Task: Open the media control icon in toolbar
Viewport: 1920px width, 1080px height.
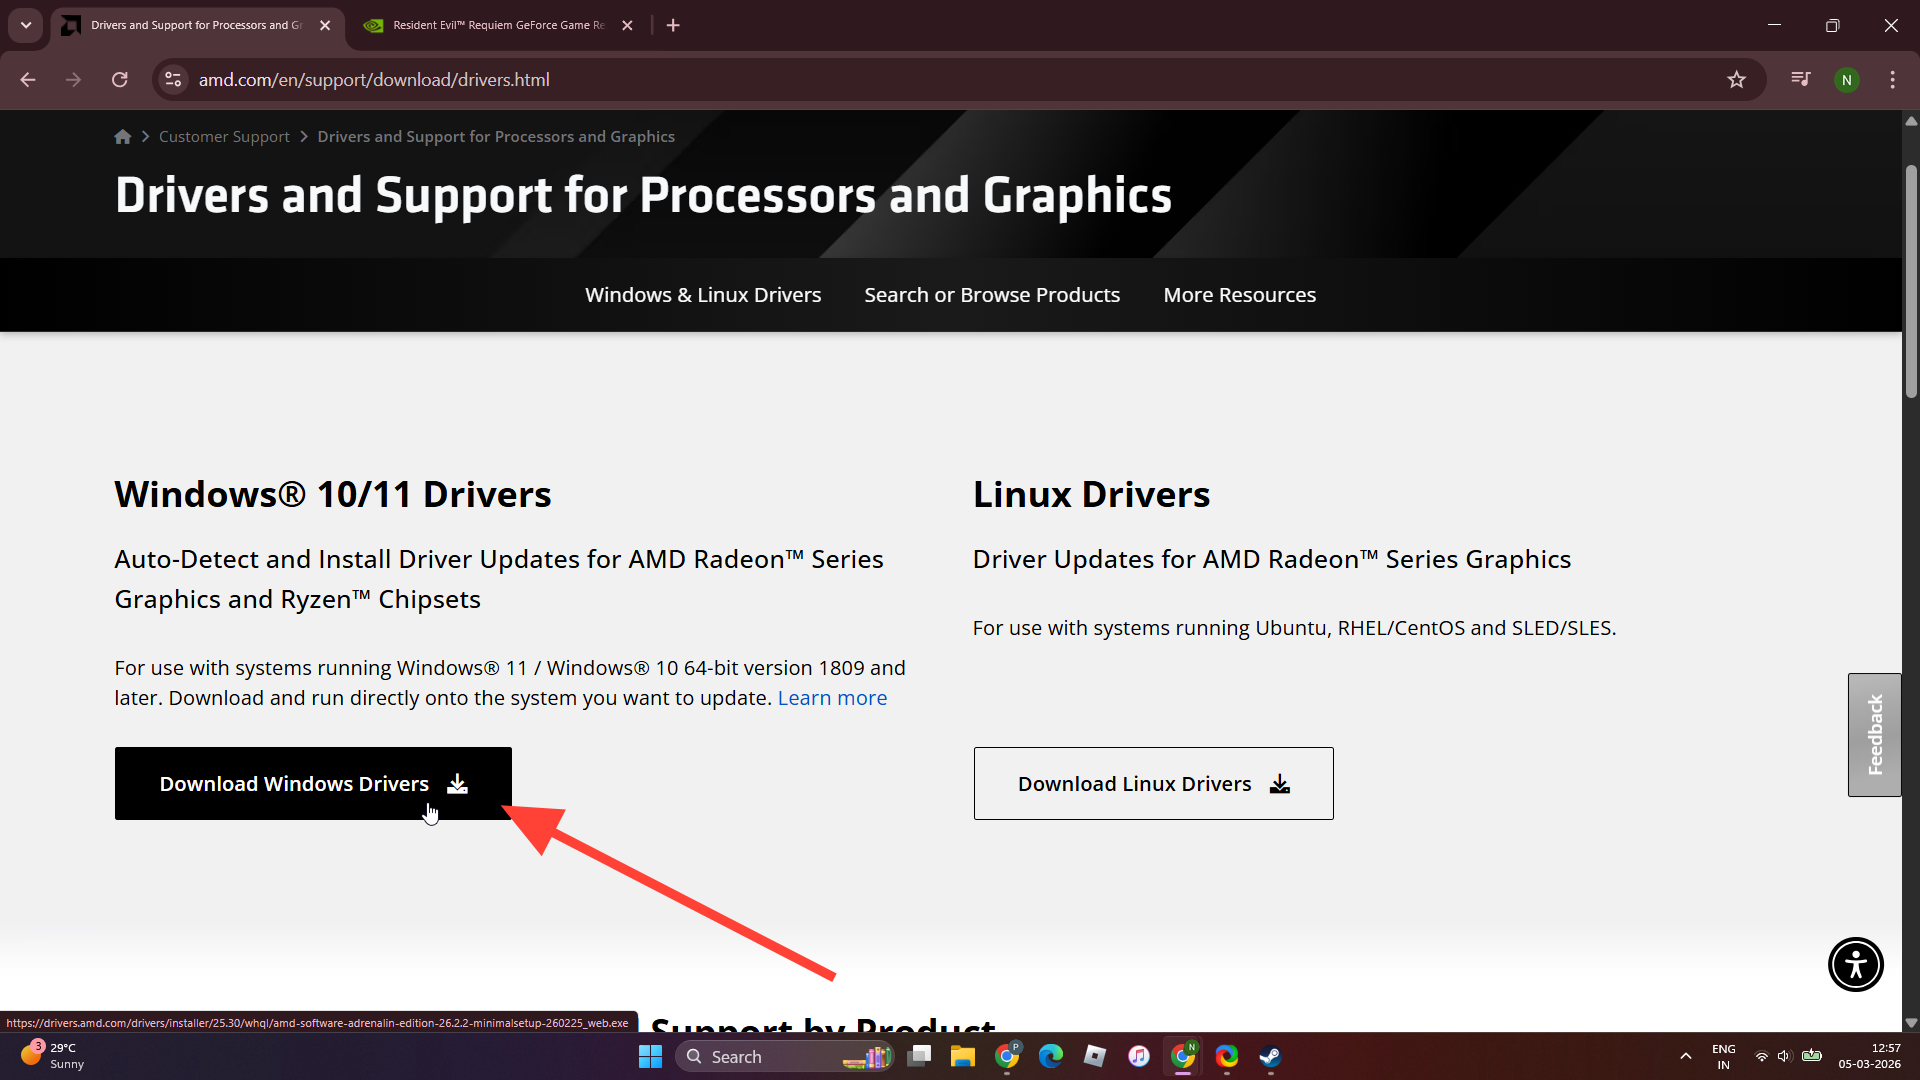Action: (x=1801, y=80)
